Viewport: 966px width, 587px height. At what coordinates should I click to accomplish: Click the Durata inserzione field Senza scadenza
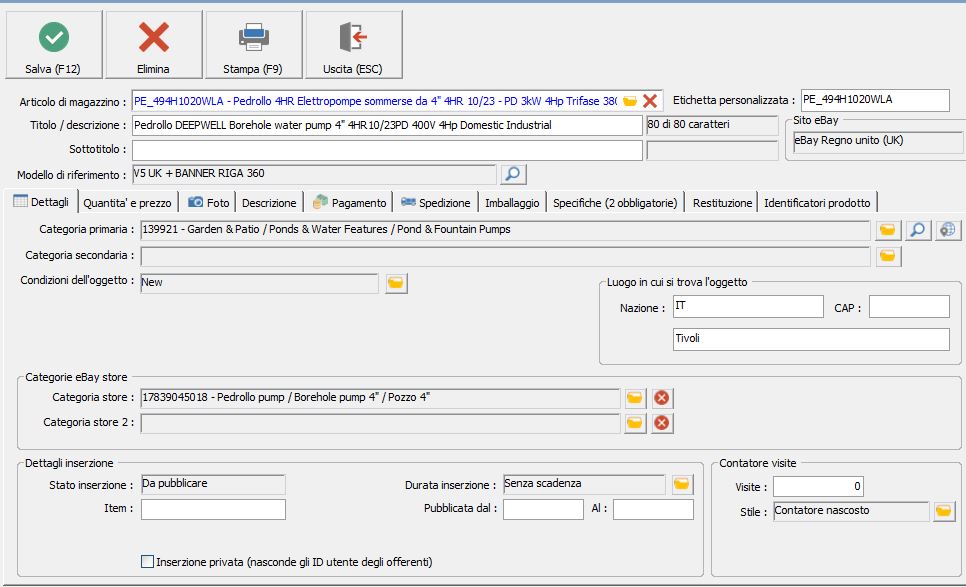[x=584, y=484]
